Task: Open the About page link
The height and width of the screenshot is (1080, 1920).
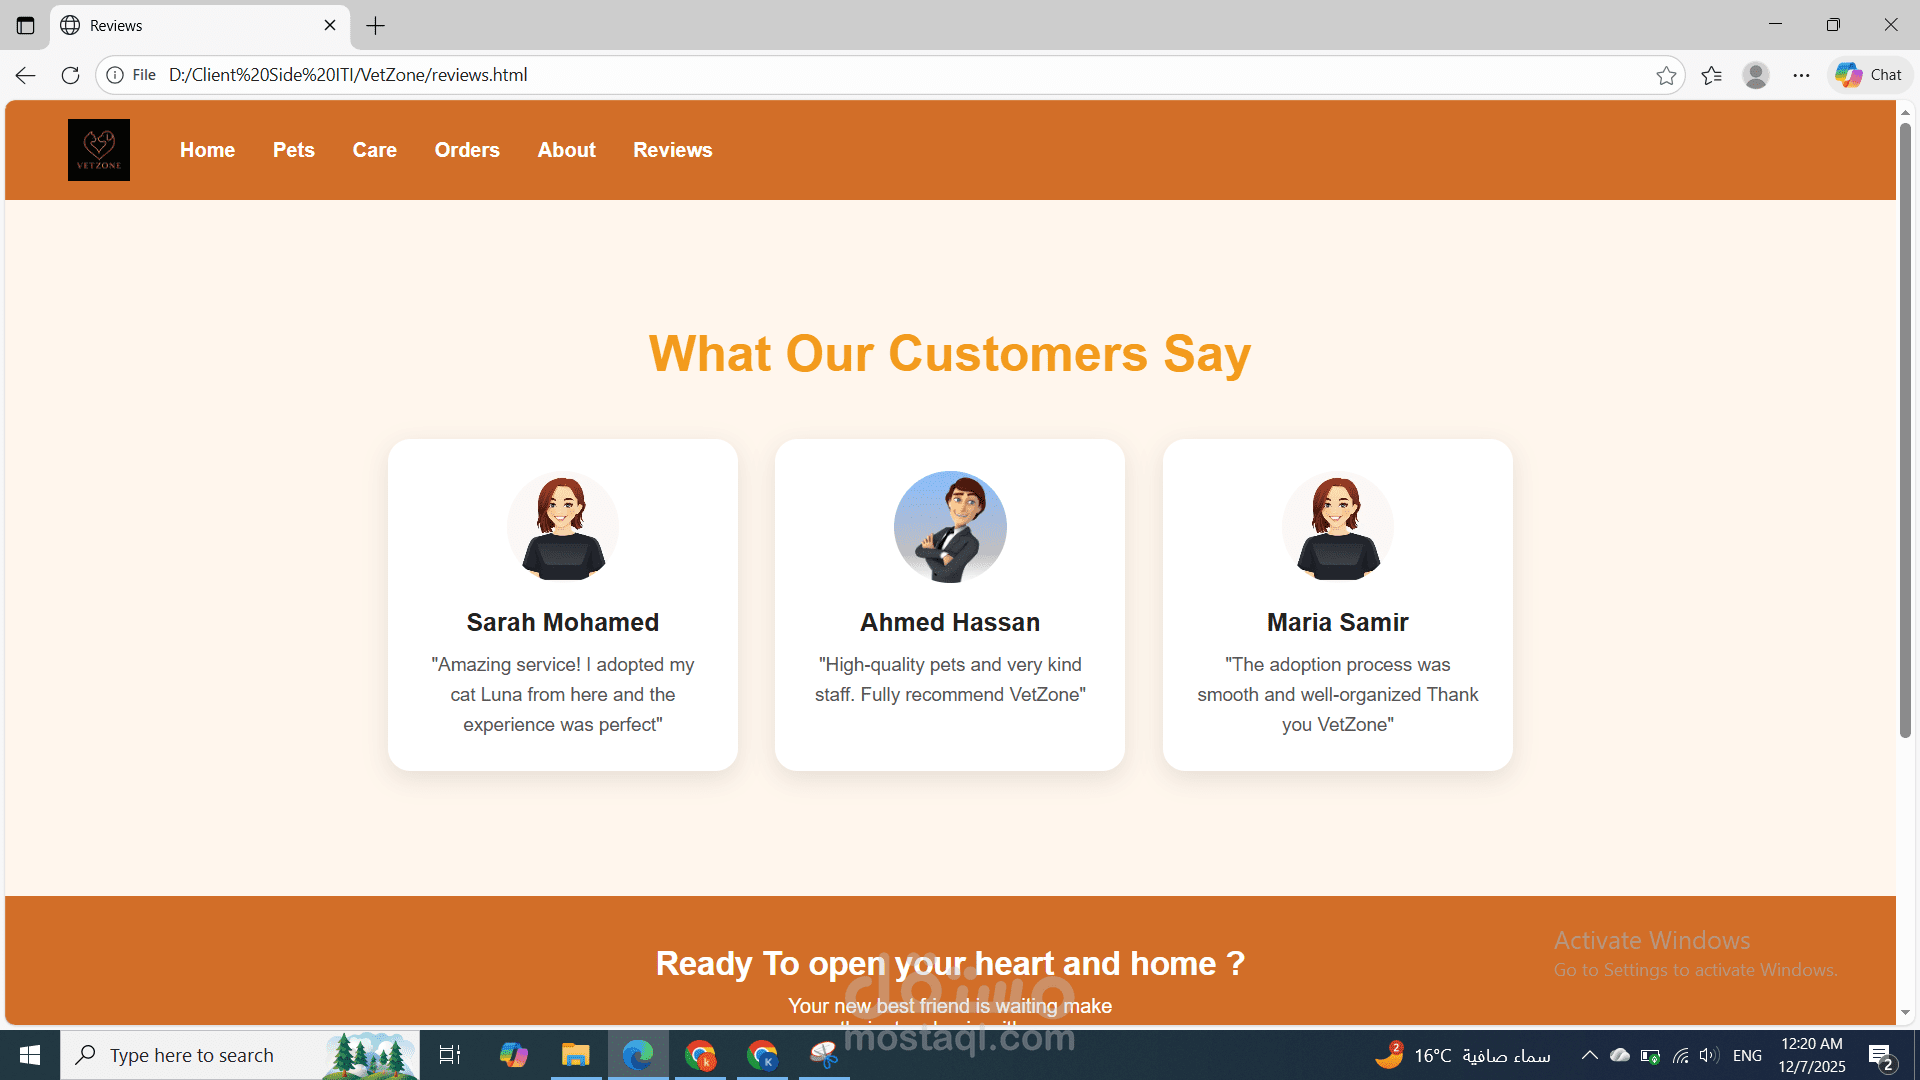Action: [566, 150]
